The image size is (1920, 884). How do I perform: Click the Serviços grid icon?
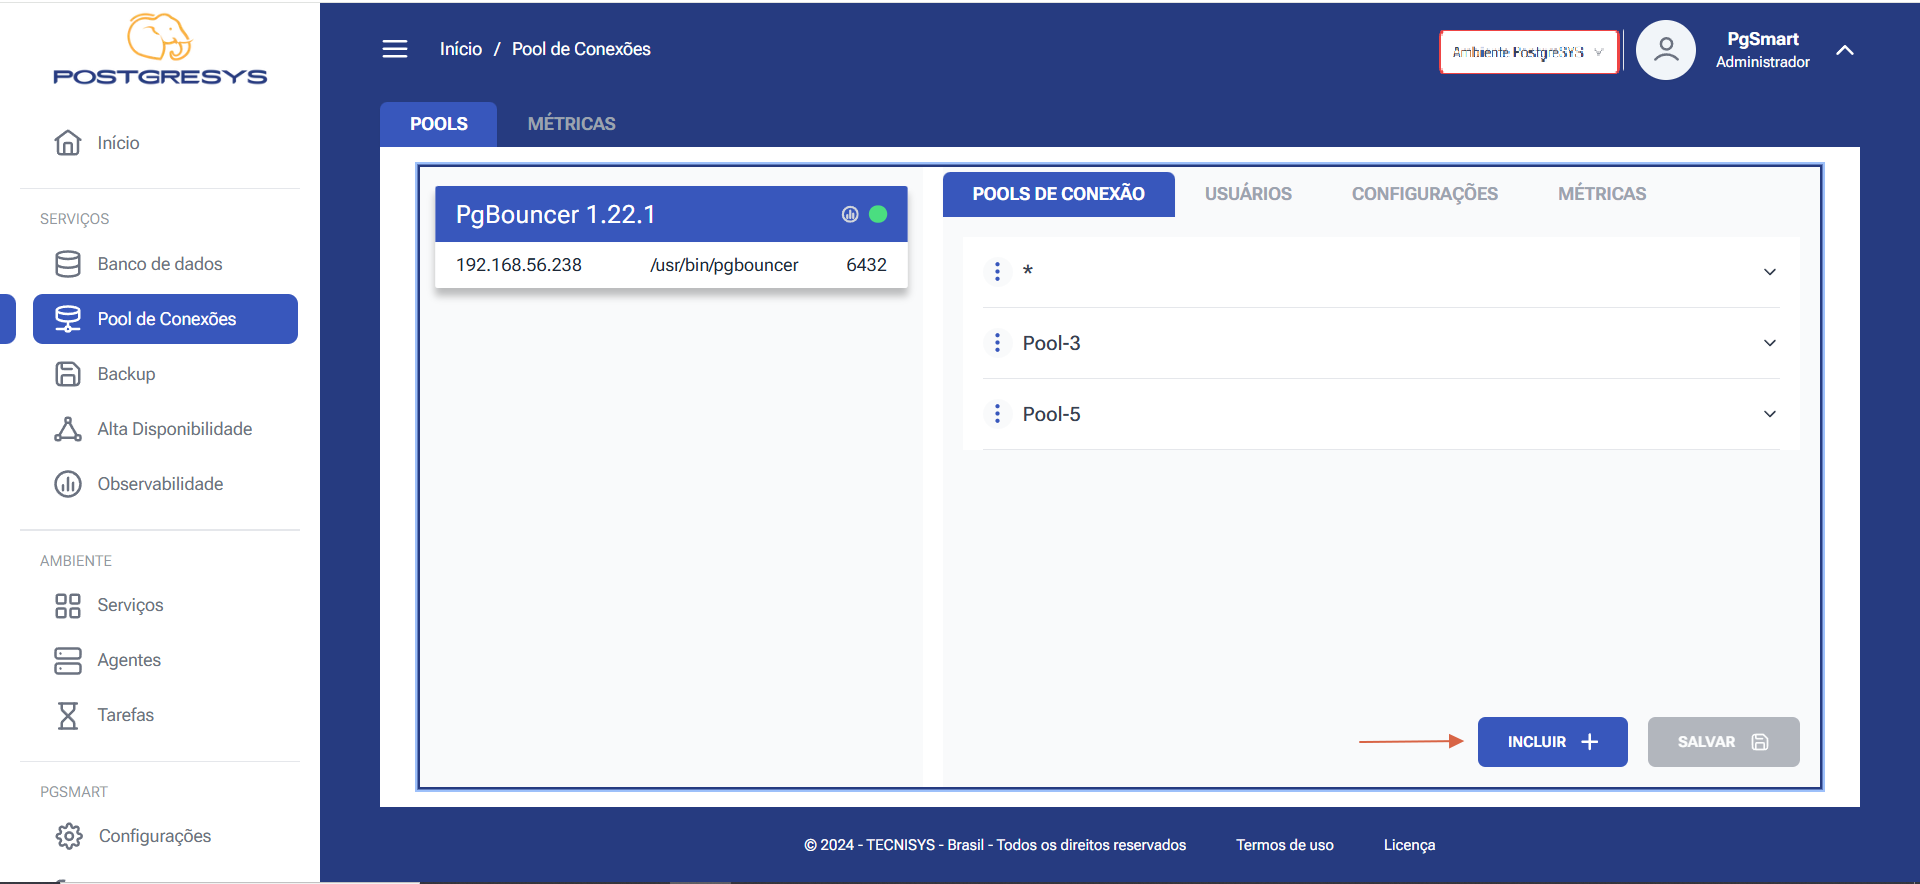[68, 606]
